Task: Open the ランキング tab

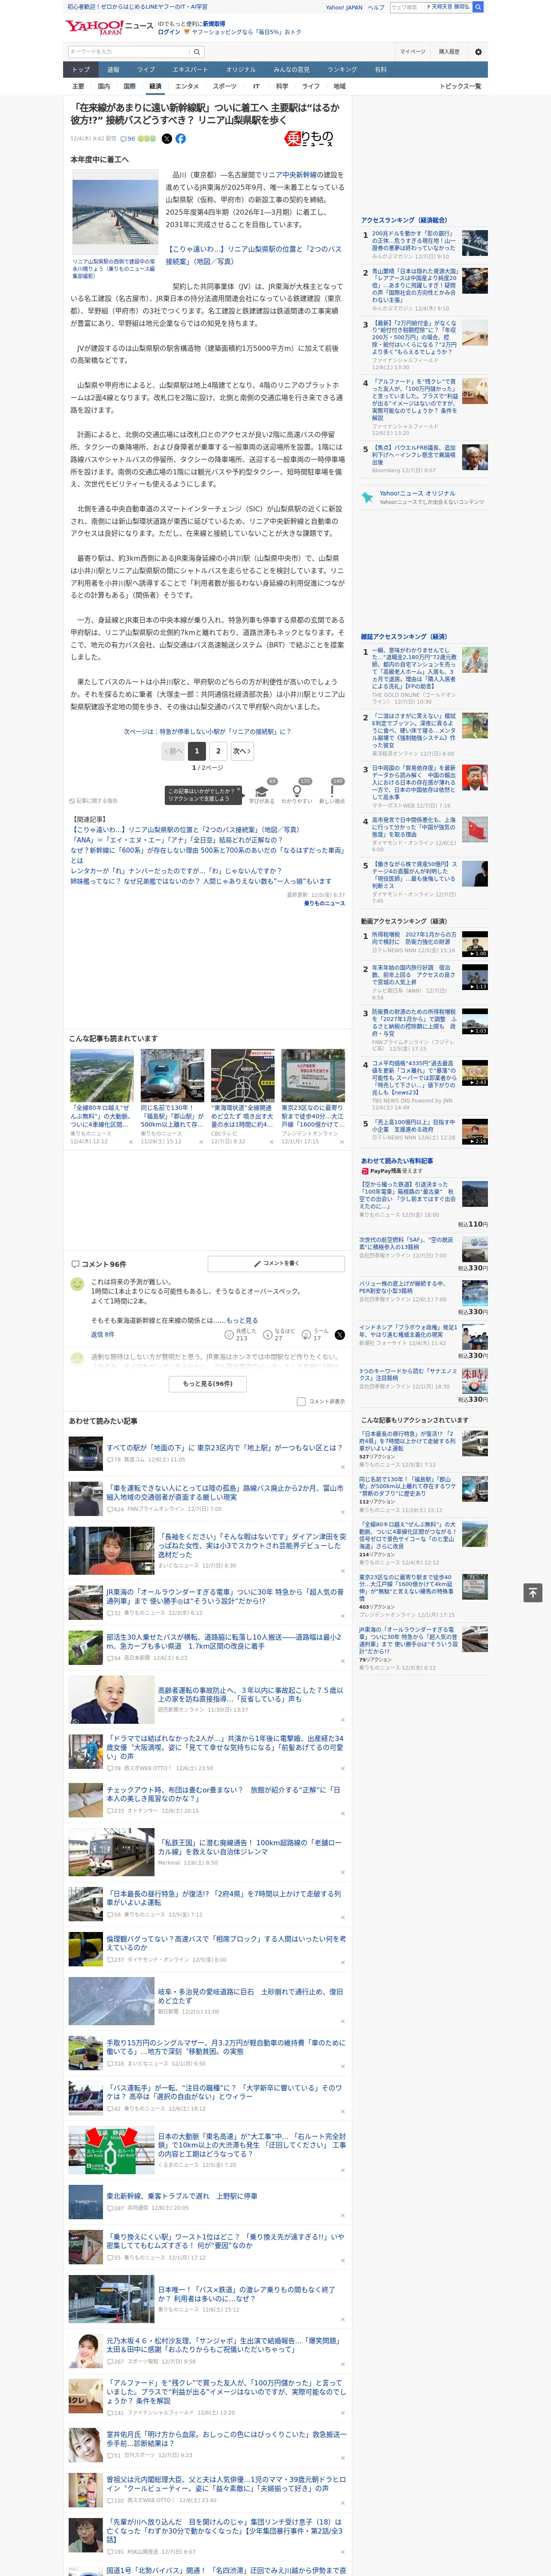Action: click(x=342, y=69)
